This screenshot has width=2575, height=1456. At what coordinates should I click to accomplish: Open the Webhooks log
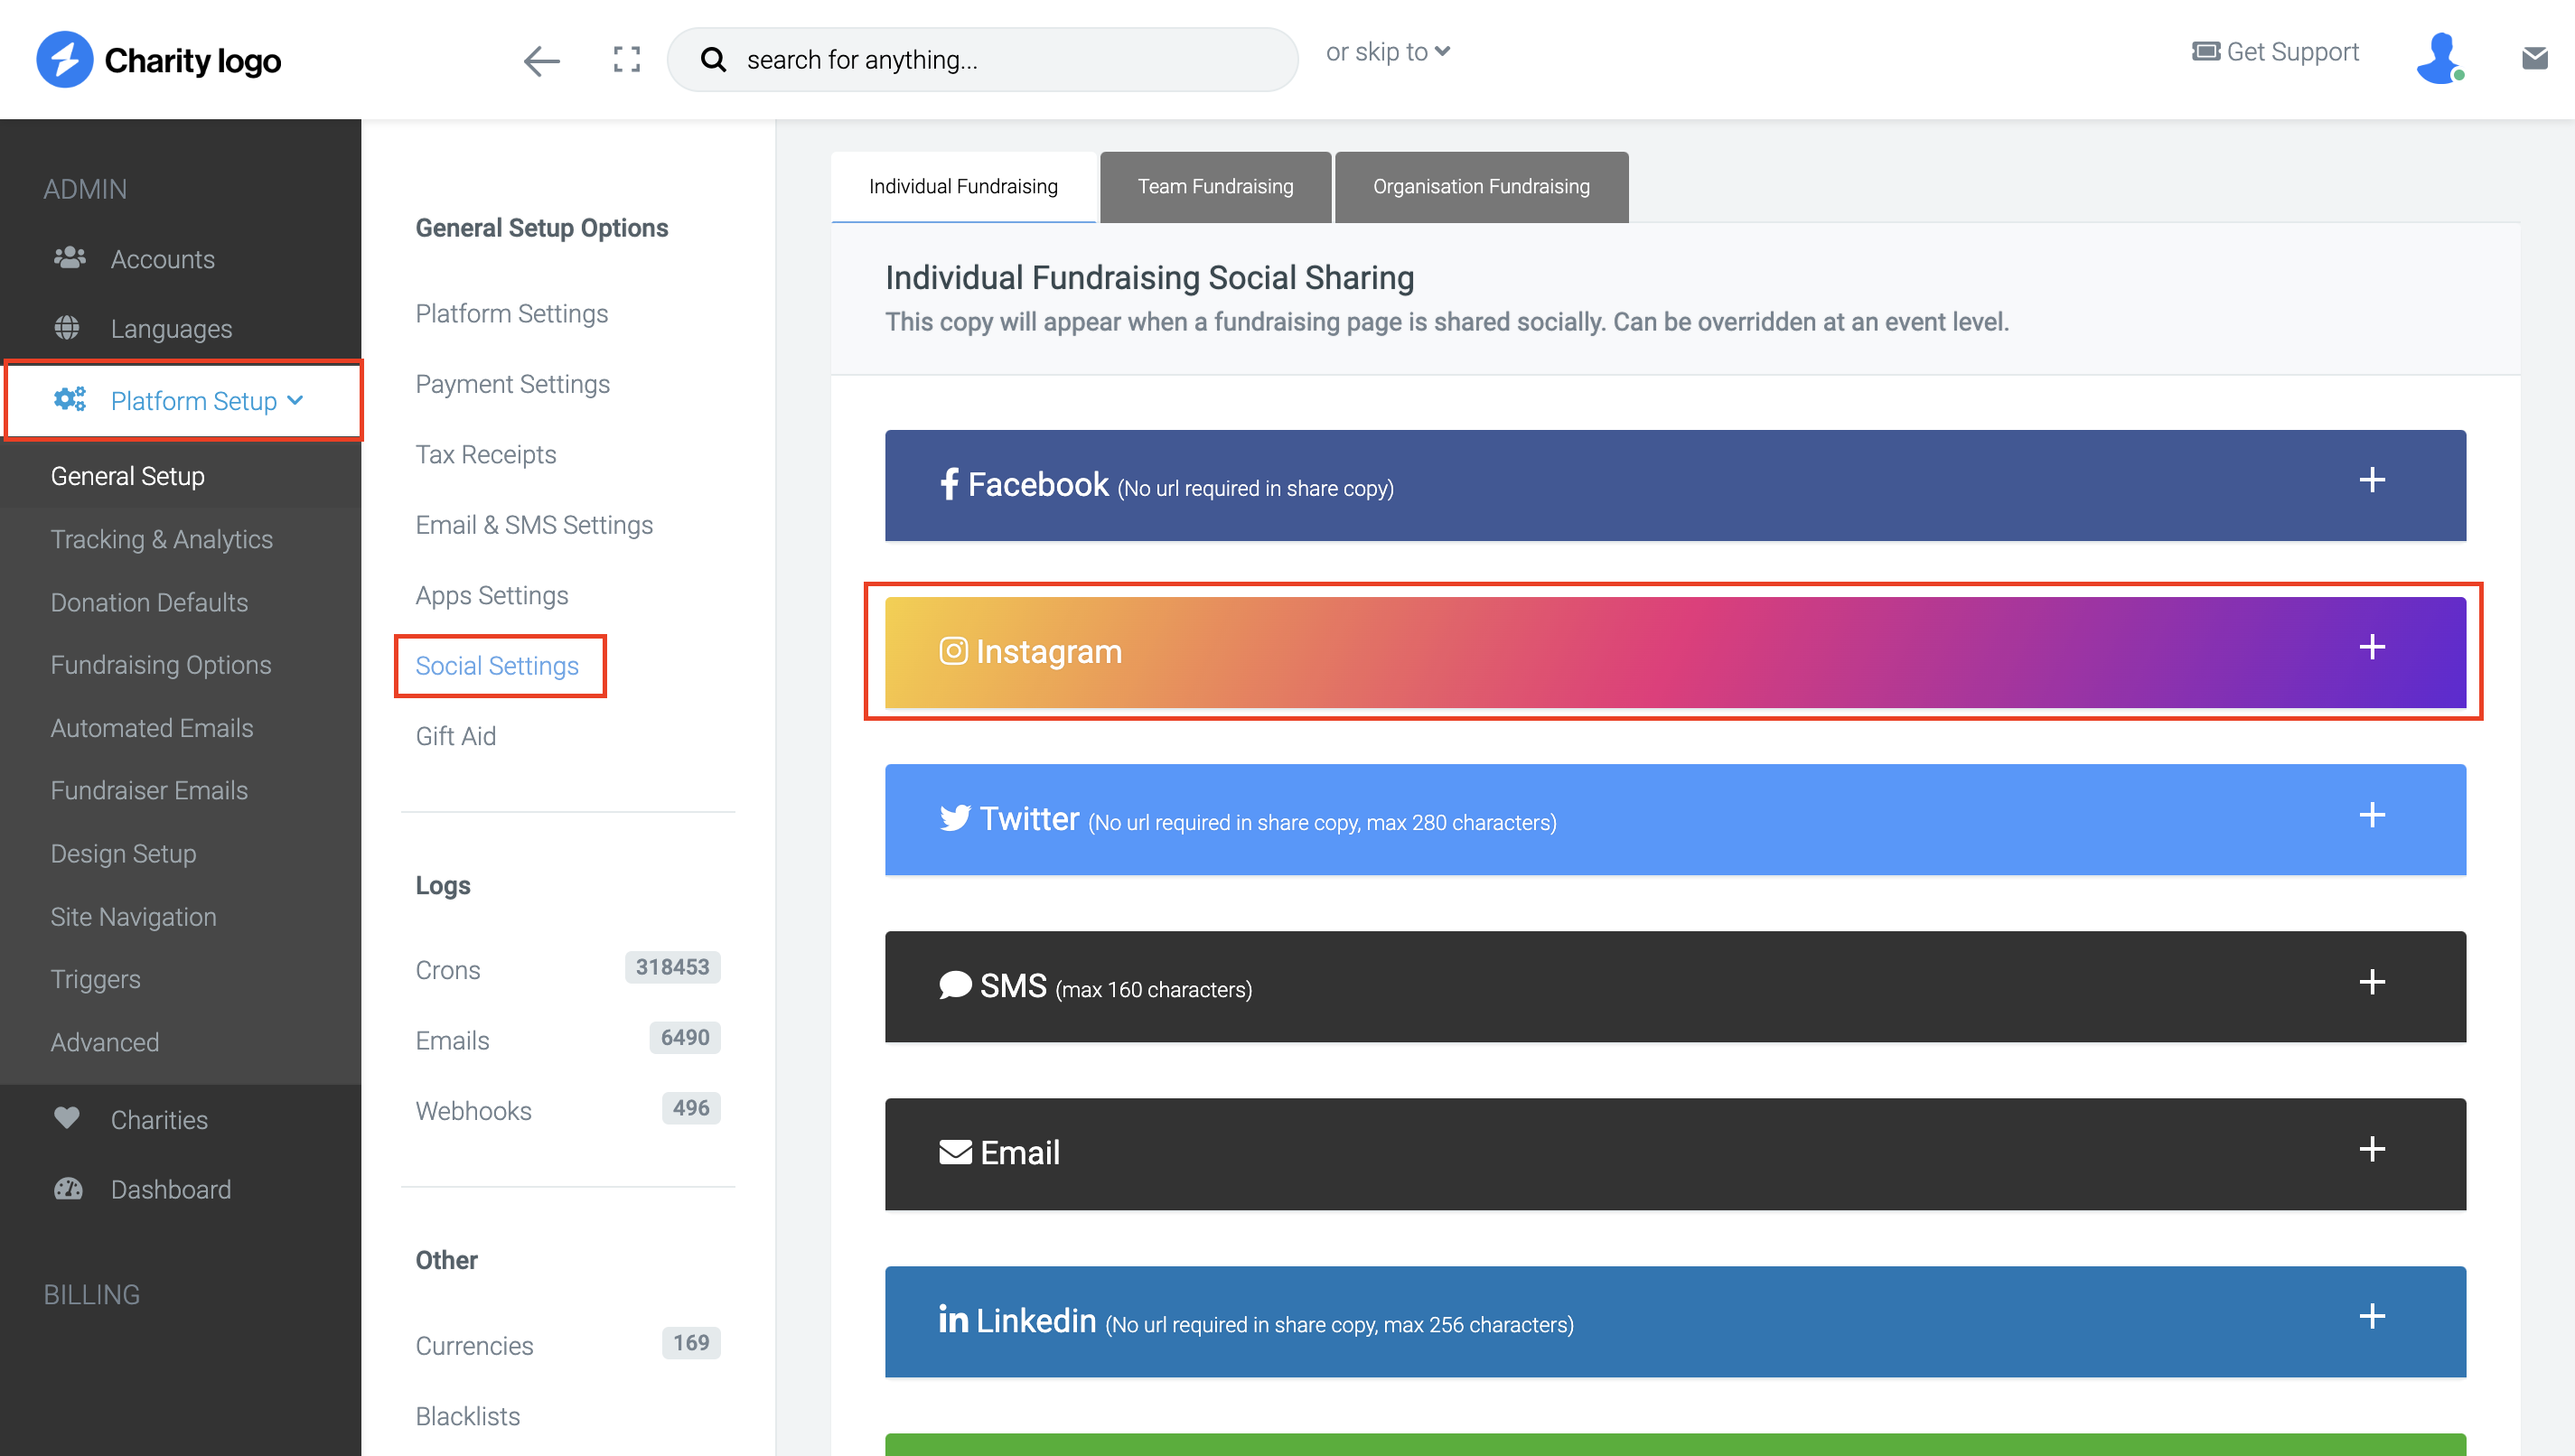[473, 1110]
